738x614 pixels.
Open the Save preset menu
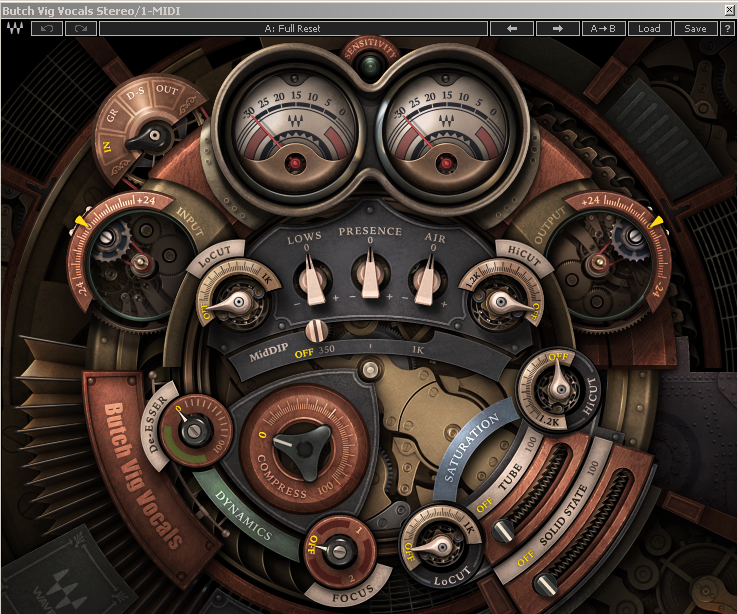tap(695, 29)
